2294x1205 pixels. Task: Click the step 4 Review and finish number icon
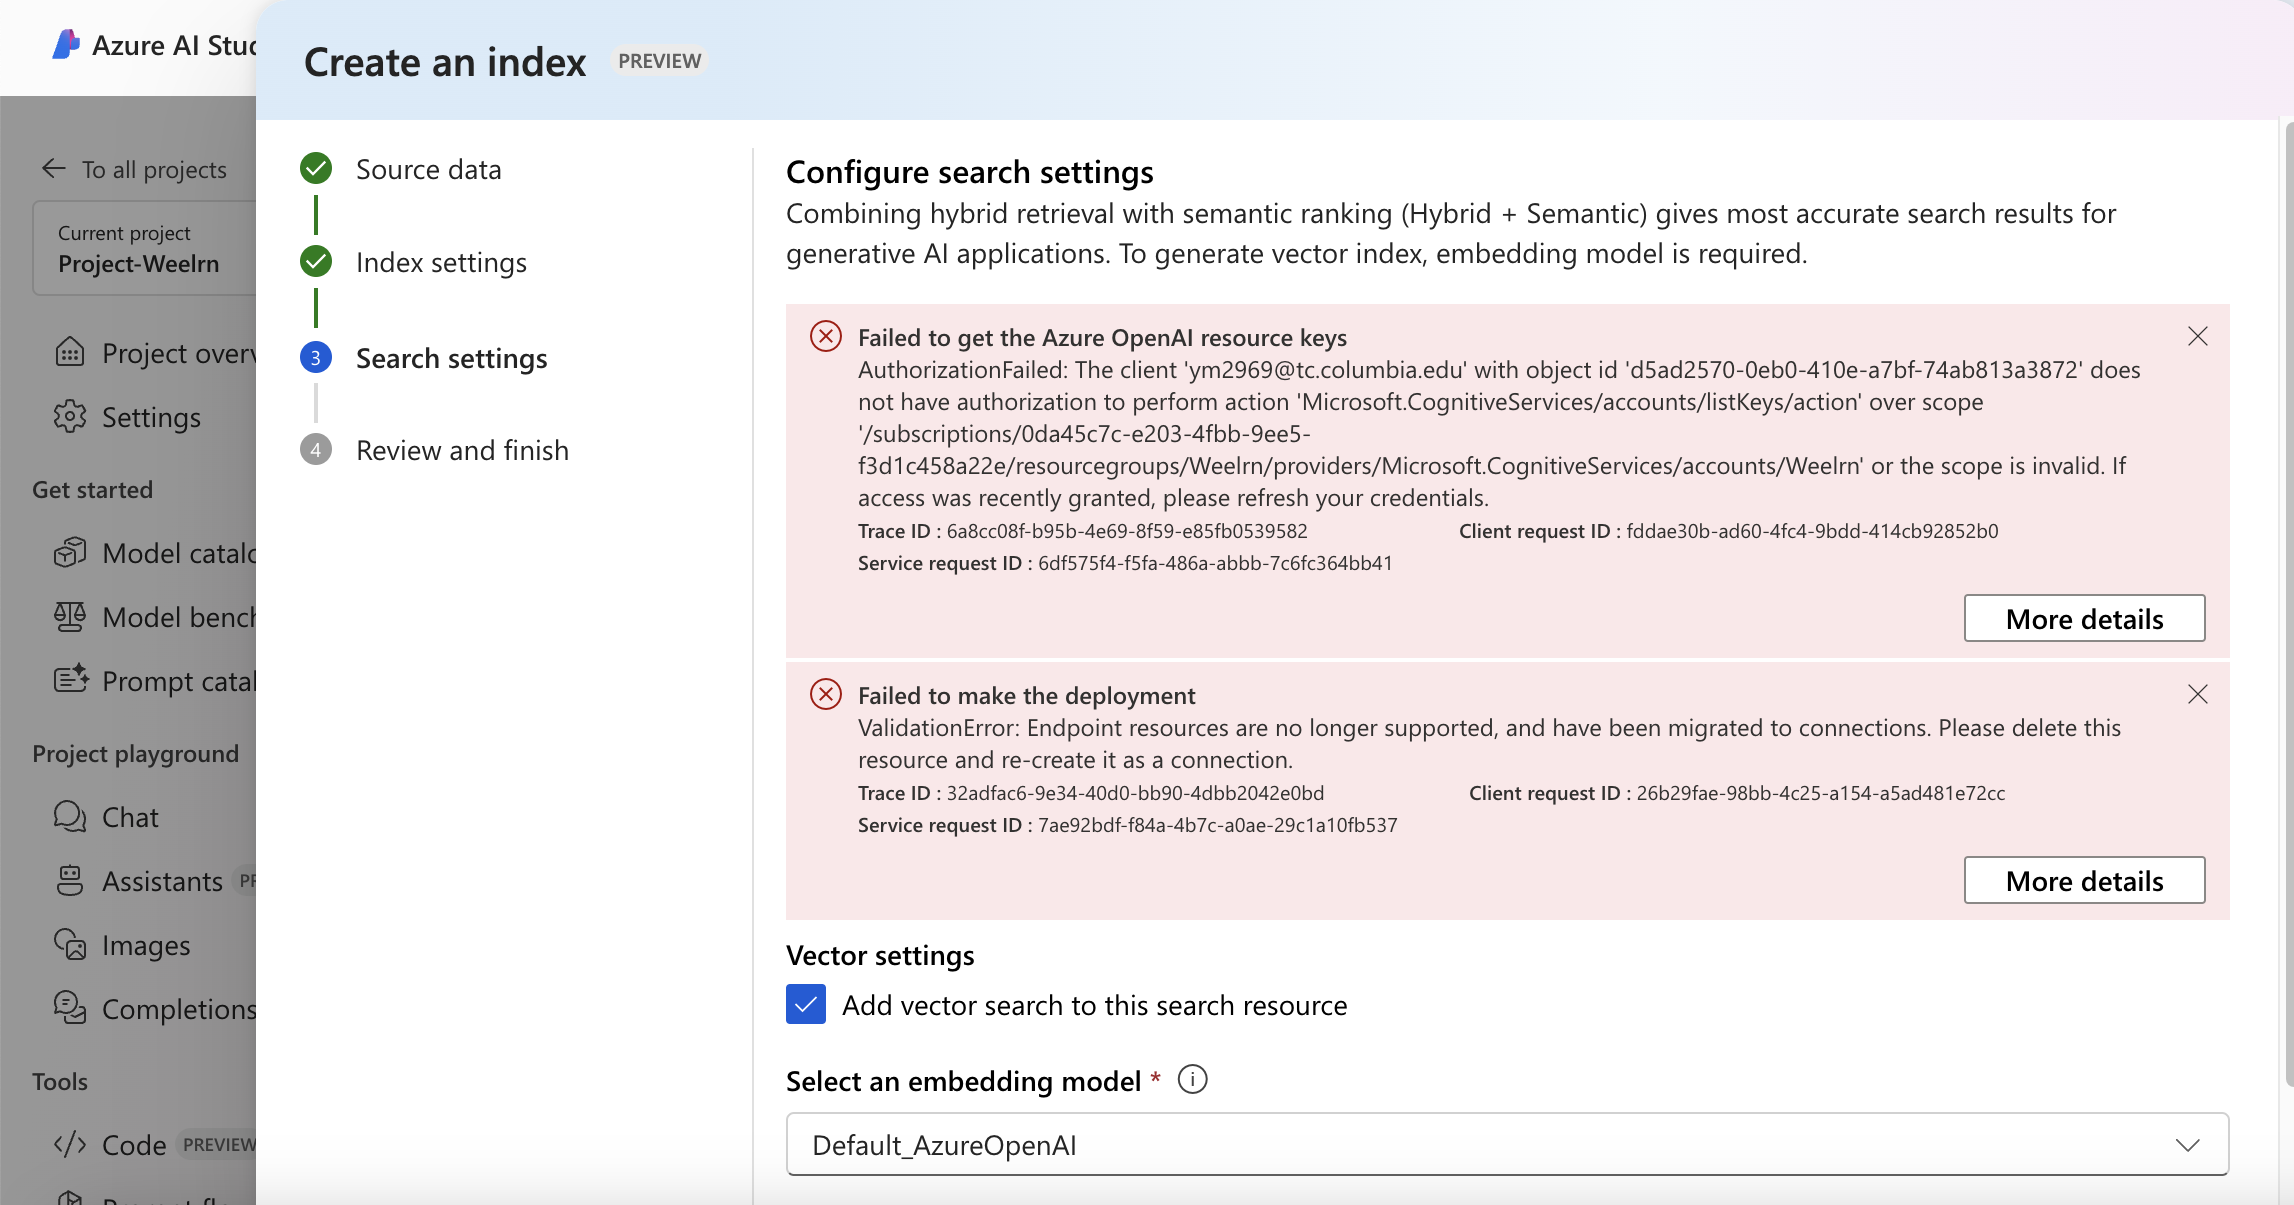tap(316, 449)
